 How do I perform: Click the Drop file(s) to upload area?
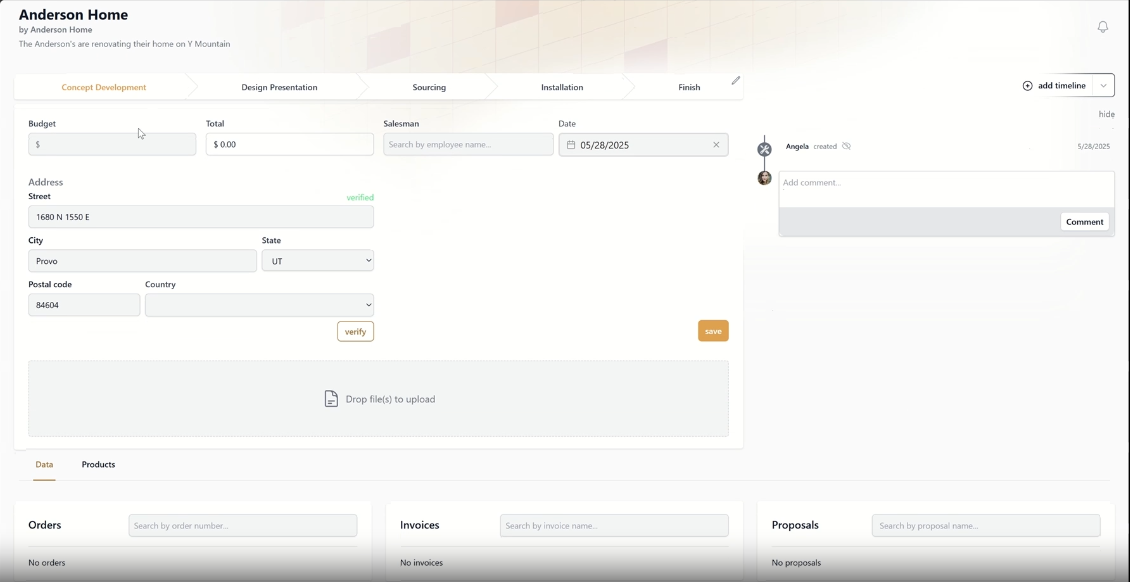pos(378,399)
